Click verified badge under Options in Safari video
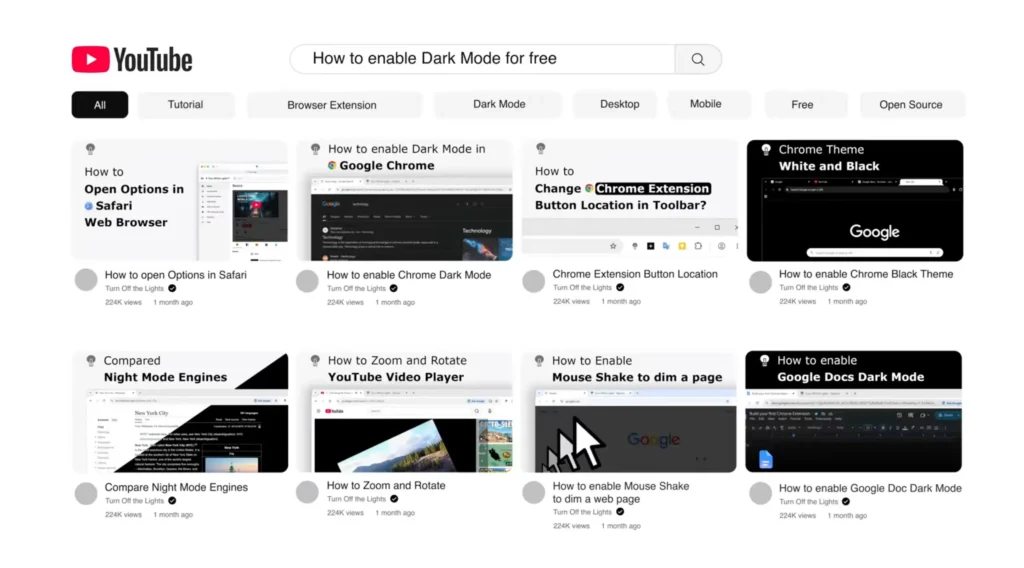This screenshot has width=1024, height=568. [172, 289]
